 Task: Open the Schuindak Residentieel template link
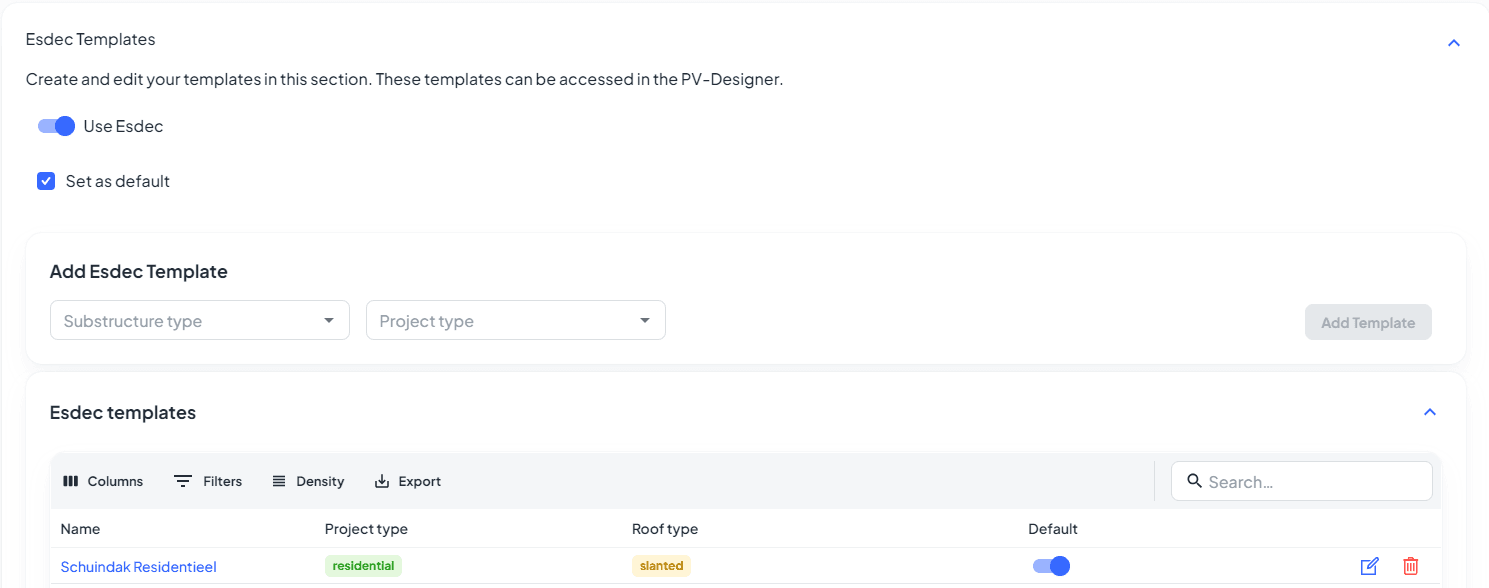coord(138,567)
